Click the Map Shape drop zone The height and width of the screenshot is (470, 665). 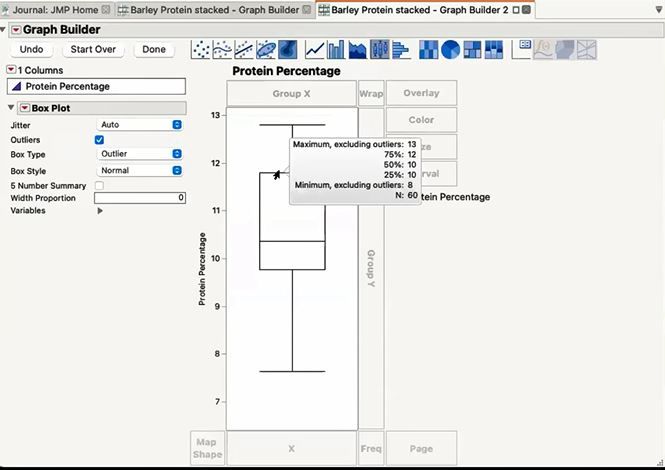[207, 448]
